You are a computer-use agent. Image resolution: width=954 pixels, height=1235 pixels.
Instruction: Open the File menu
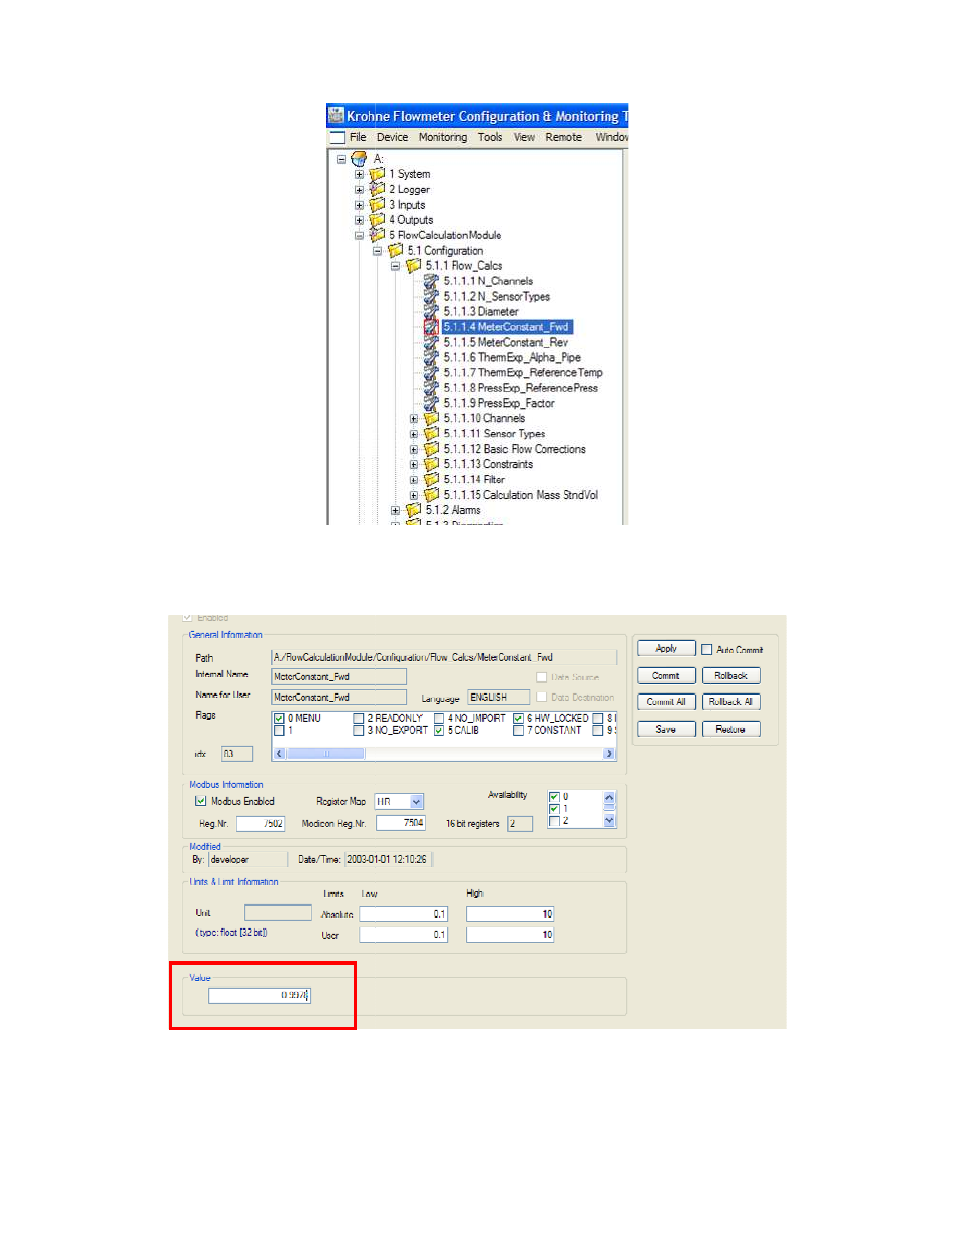coord(358,137)
